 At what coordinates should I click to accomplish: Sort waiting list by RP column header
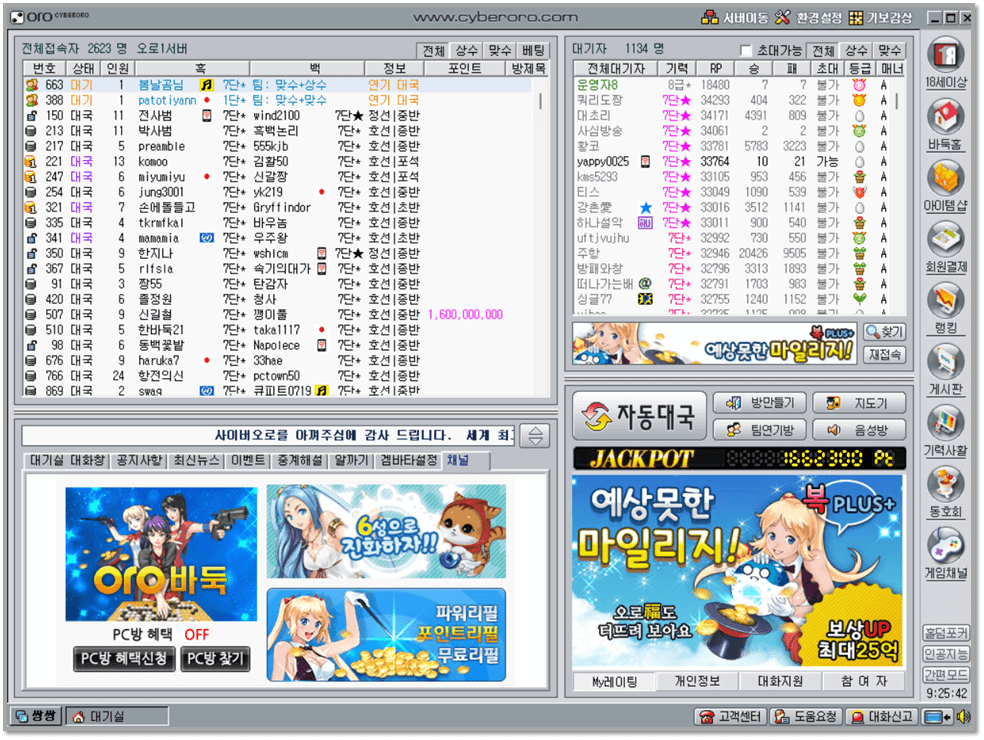[x=715, y=68]
